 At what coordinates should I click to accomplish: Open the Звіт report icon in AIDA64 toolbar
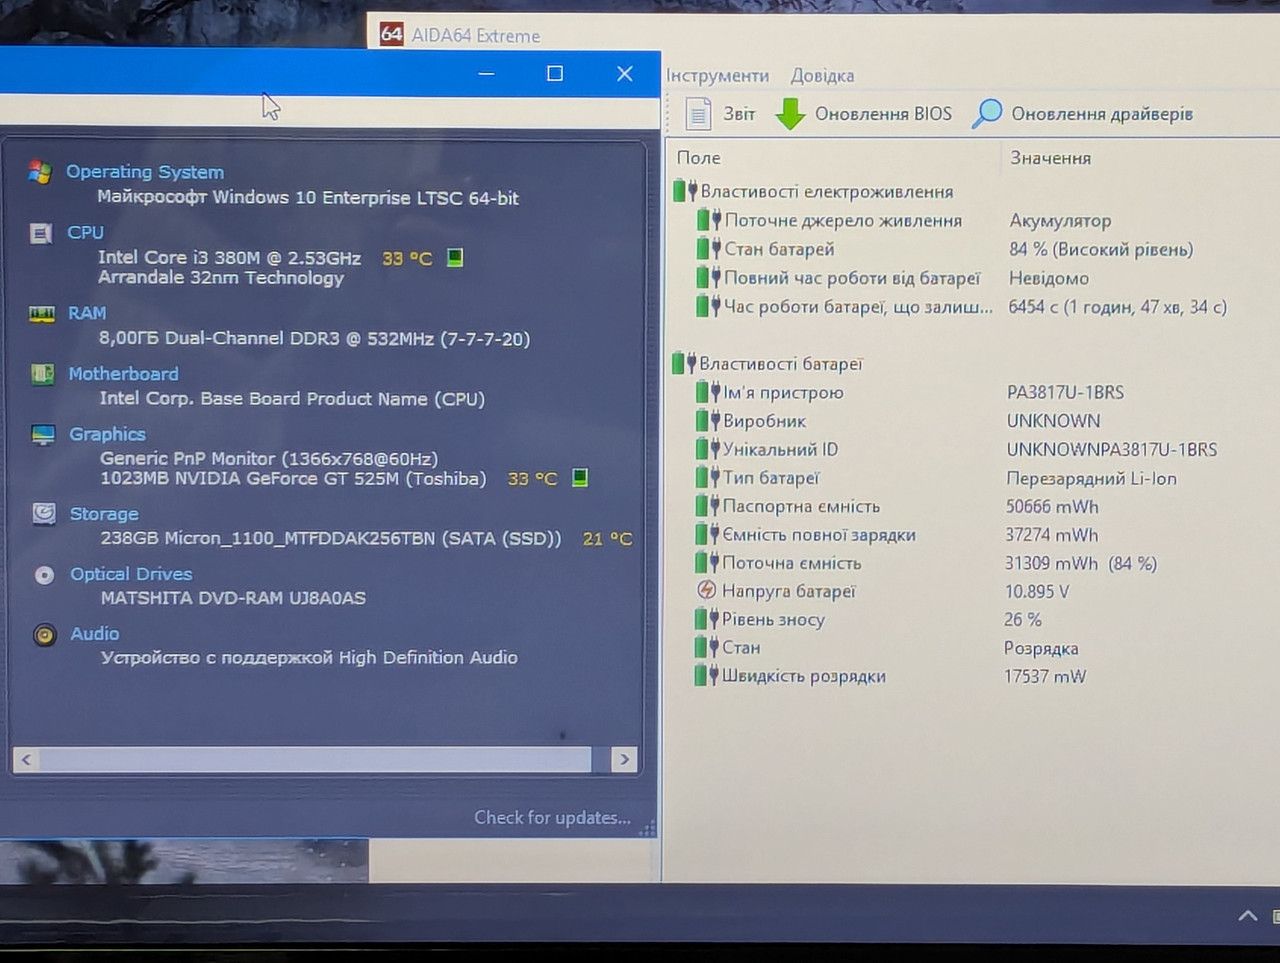(698, 114)
